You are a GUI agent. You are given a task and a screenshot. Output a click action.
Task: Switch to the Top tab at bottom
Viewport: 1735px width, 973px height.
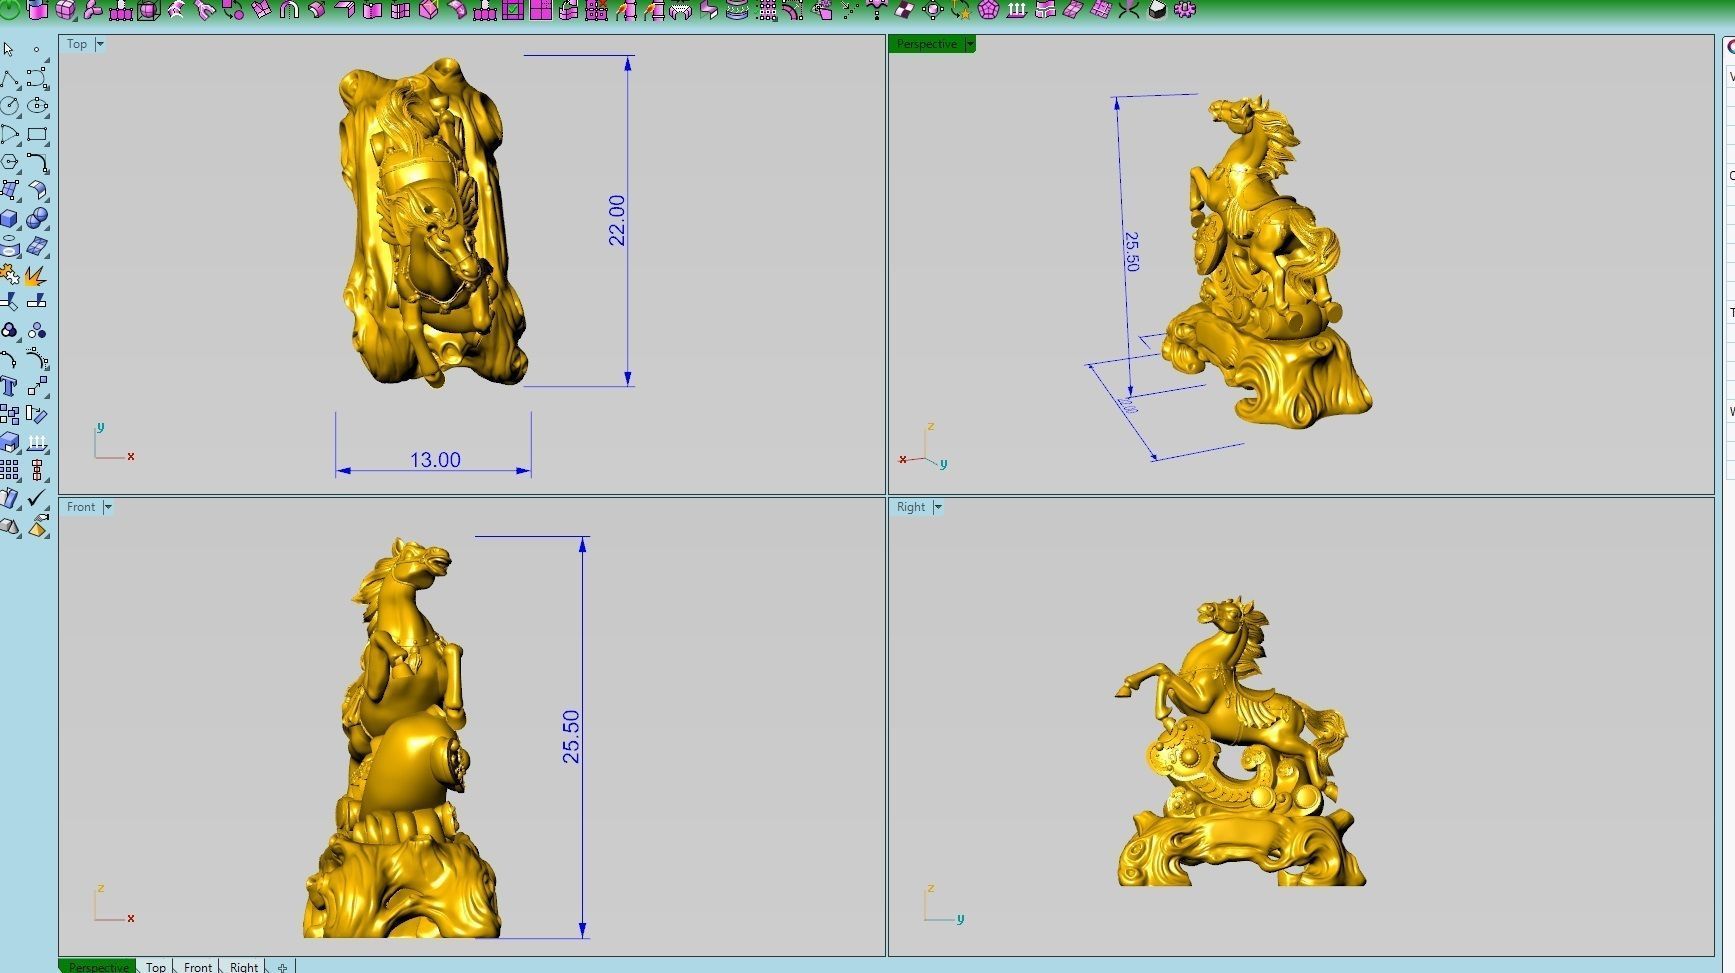click(x=156, y=967)
